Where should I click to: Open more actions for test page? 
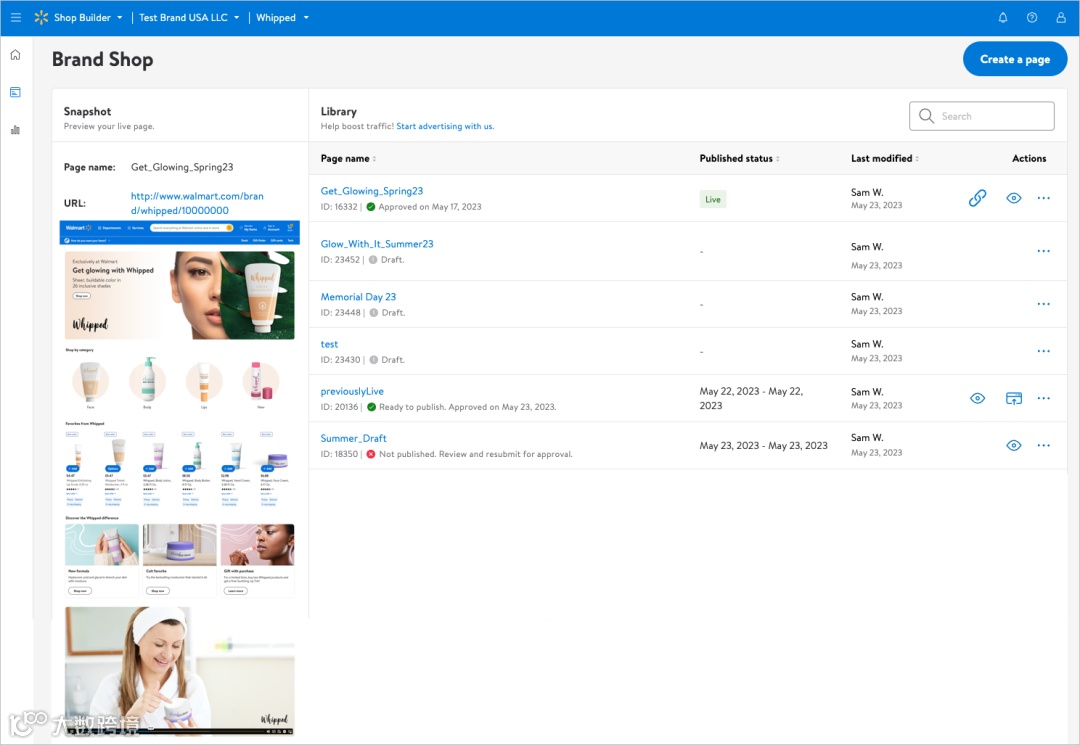tap(1043, 351)
